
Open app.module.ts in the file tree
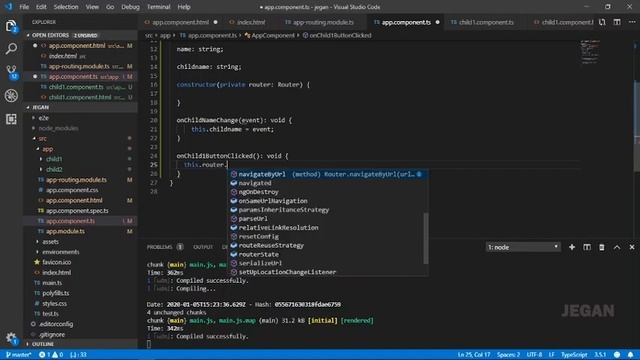click(x=81, y=231)
